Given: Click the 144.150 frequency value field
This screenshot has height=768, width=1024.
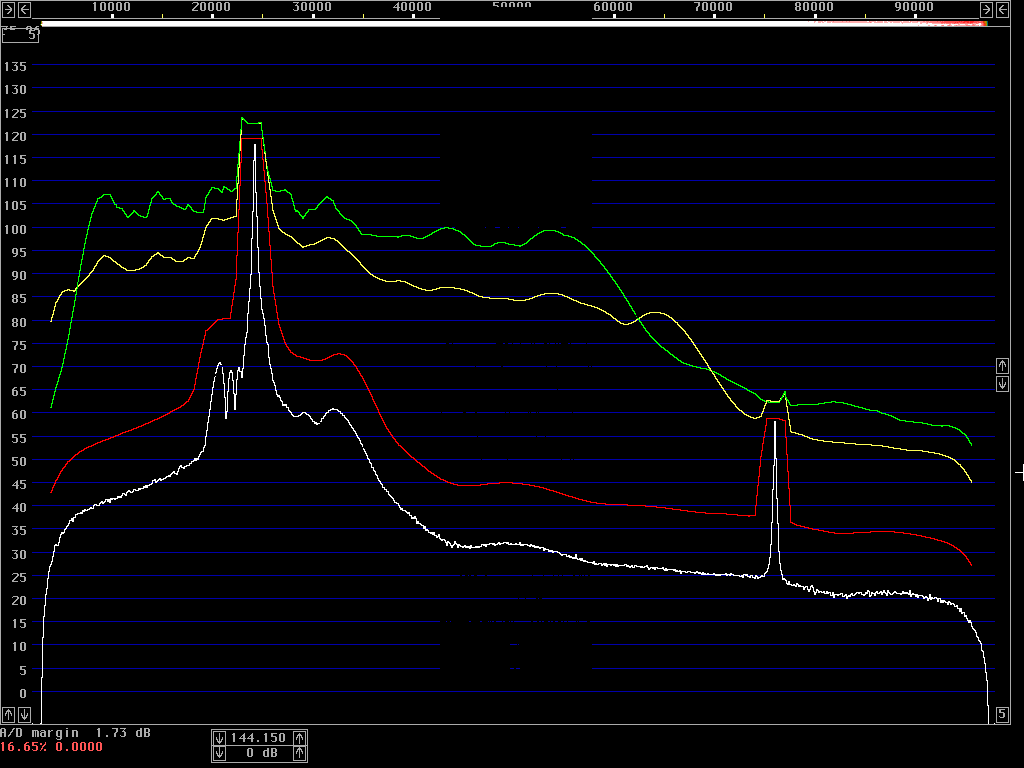Looking at the screenshot, I should coord(259,738).
